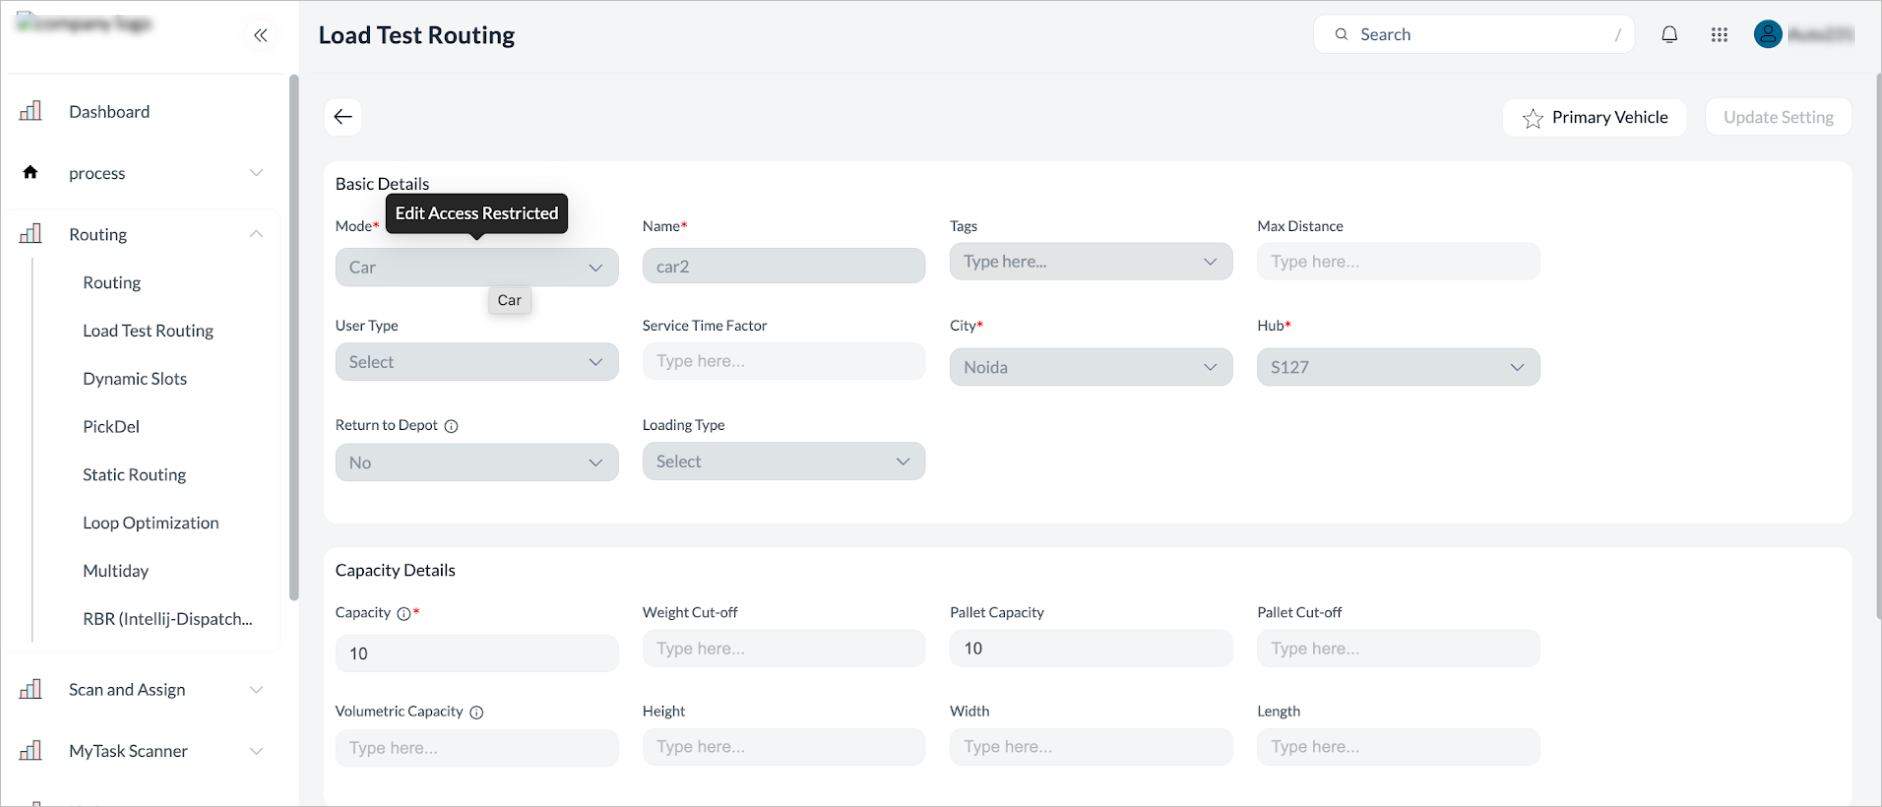Click the Volumetric Capacity input
Image resolution: width=1882 pixels, height=807 pixels.
pos(477,748)
